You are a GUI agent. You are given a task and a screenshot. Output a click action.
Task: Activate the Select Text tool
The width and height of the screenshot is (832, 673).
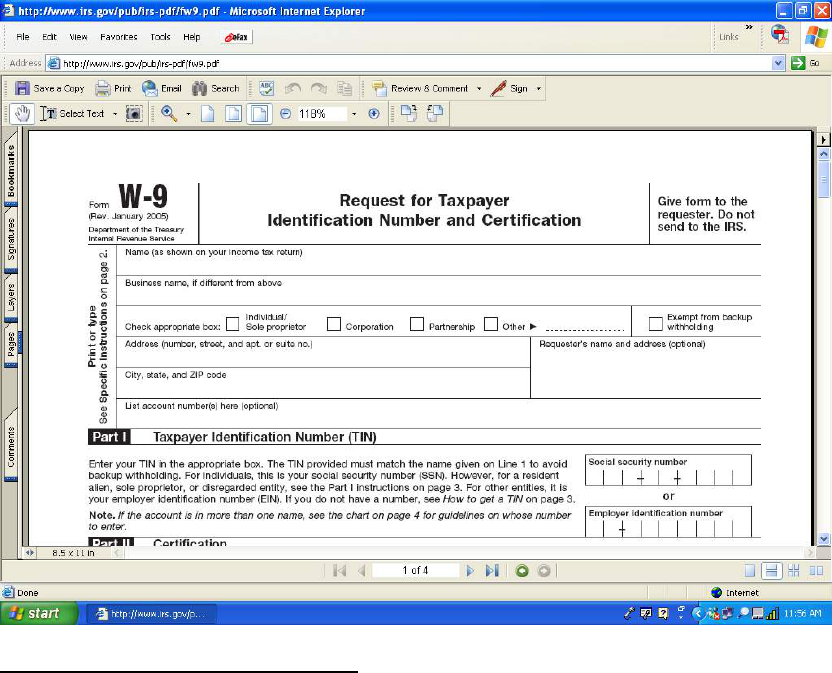[x=72, y=114]
